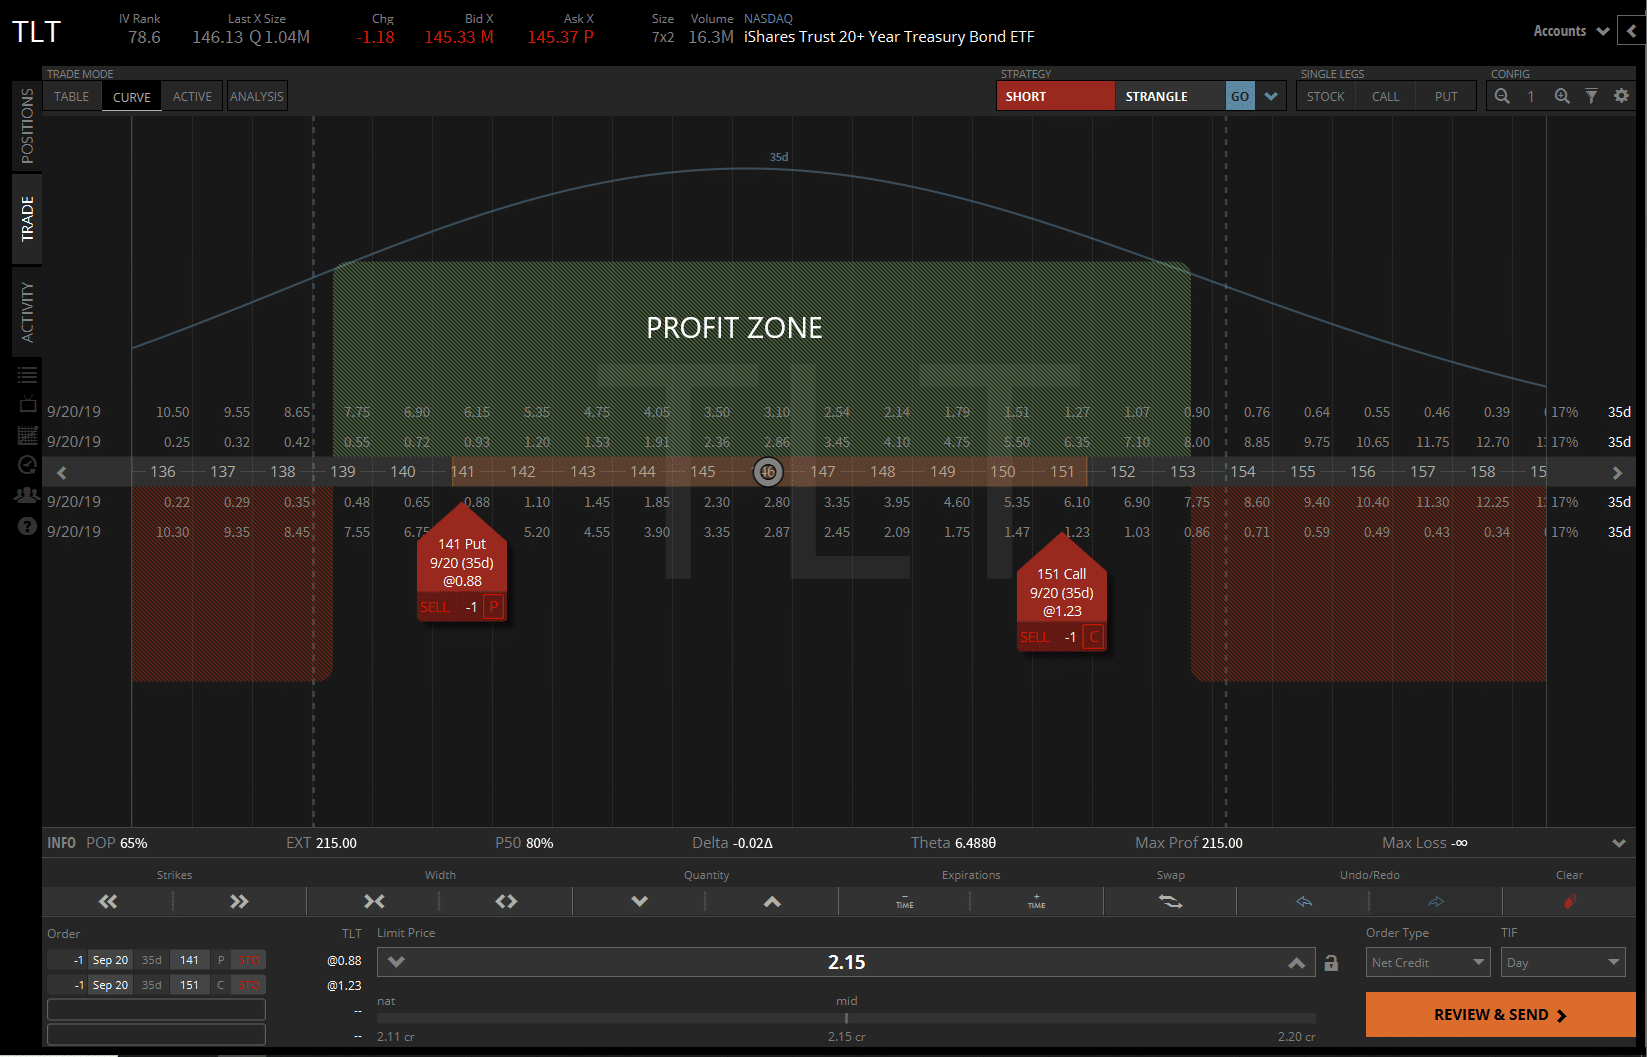Open the grid analysis icon in sidebar
This screenshot has width=1647, height=1057.
pyautogui.click(x=27, y=433)
